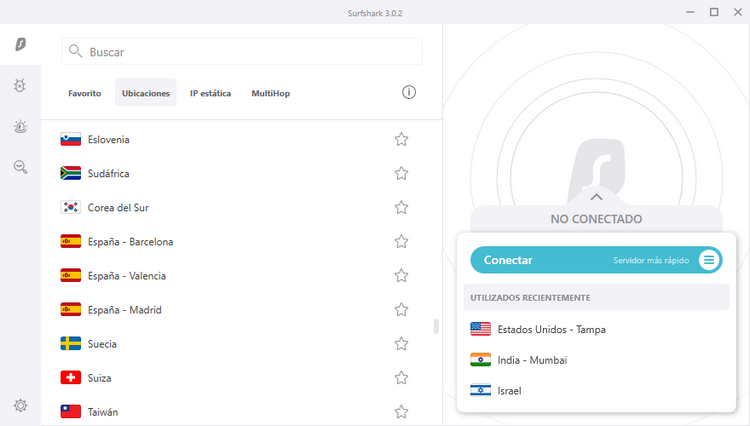Open server menu on Conectar button
Image resolution: width=750 pixels, height=426 pixels.
tap(709, 260)
